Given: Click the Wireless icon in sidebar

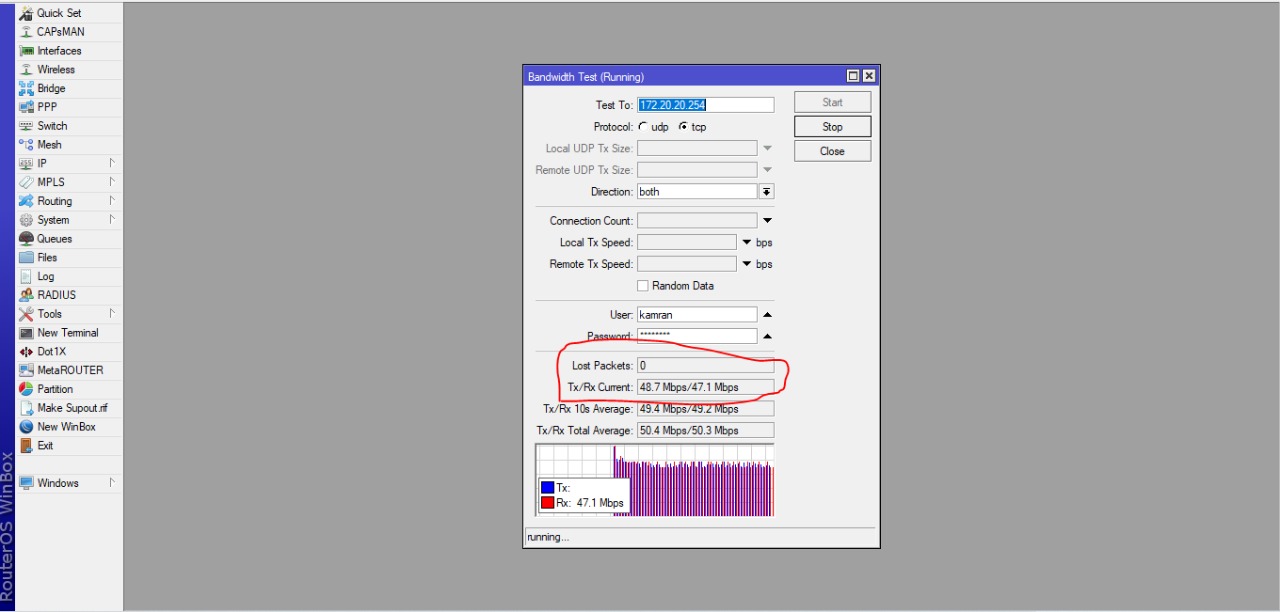Looking at the screenshot, I should [x=27, y=70].
